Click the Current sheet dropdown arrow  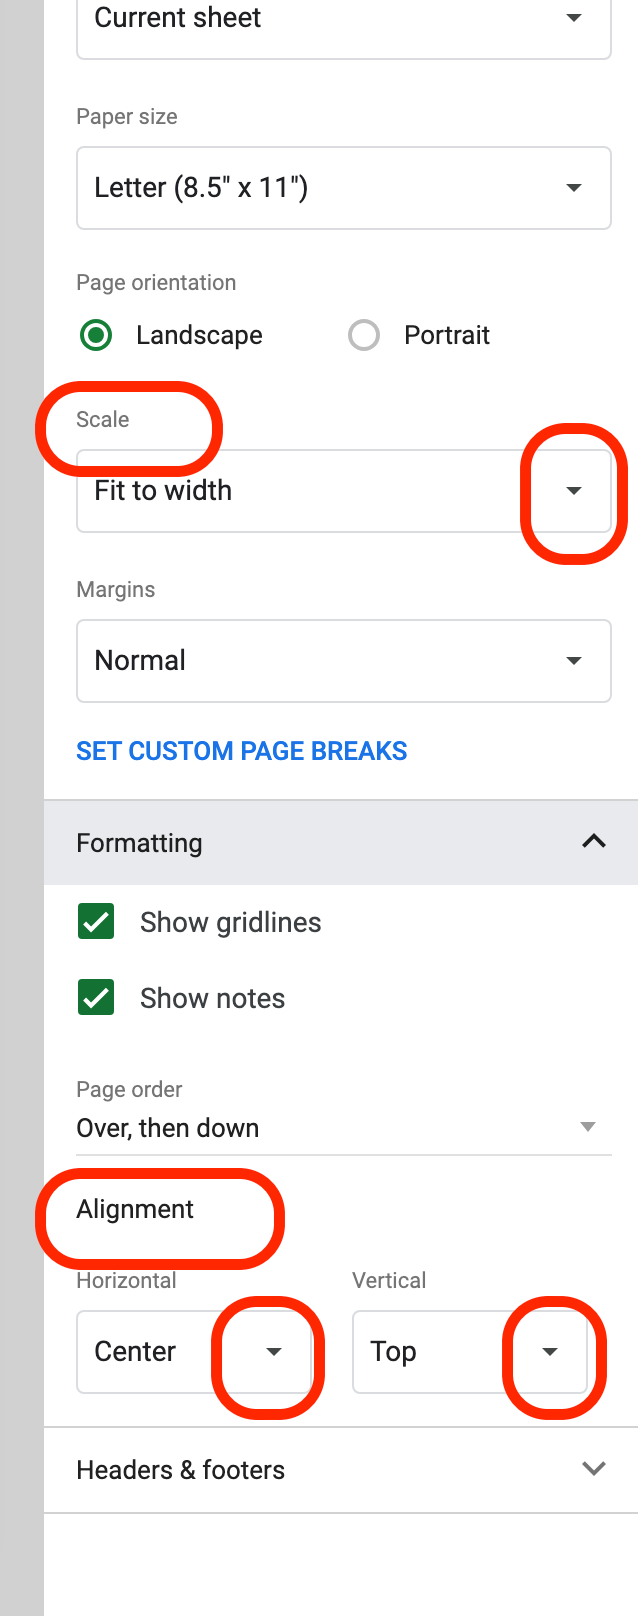(574, 18)
